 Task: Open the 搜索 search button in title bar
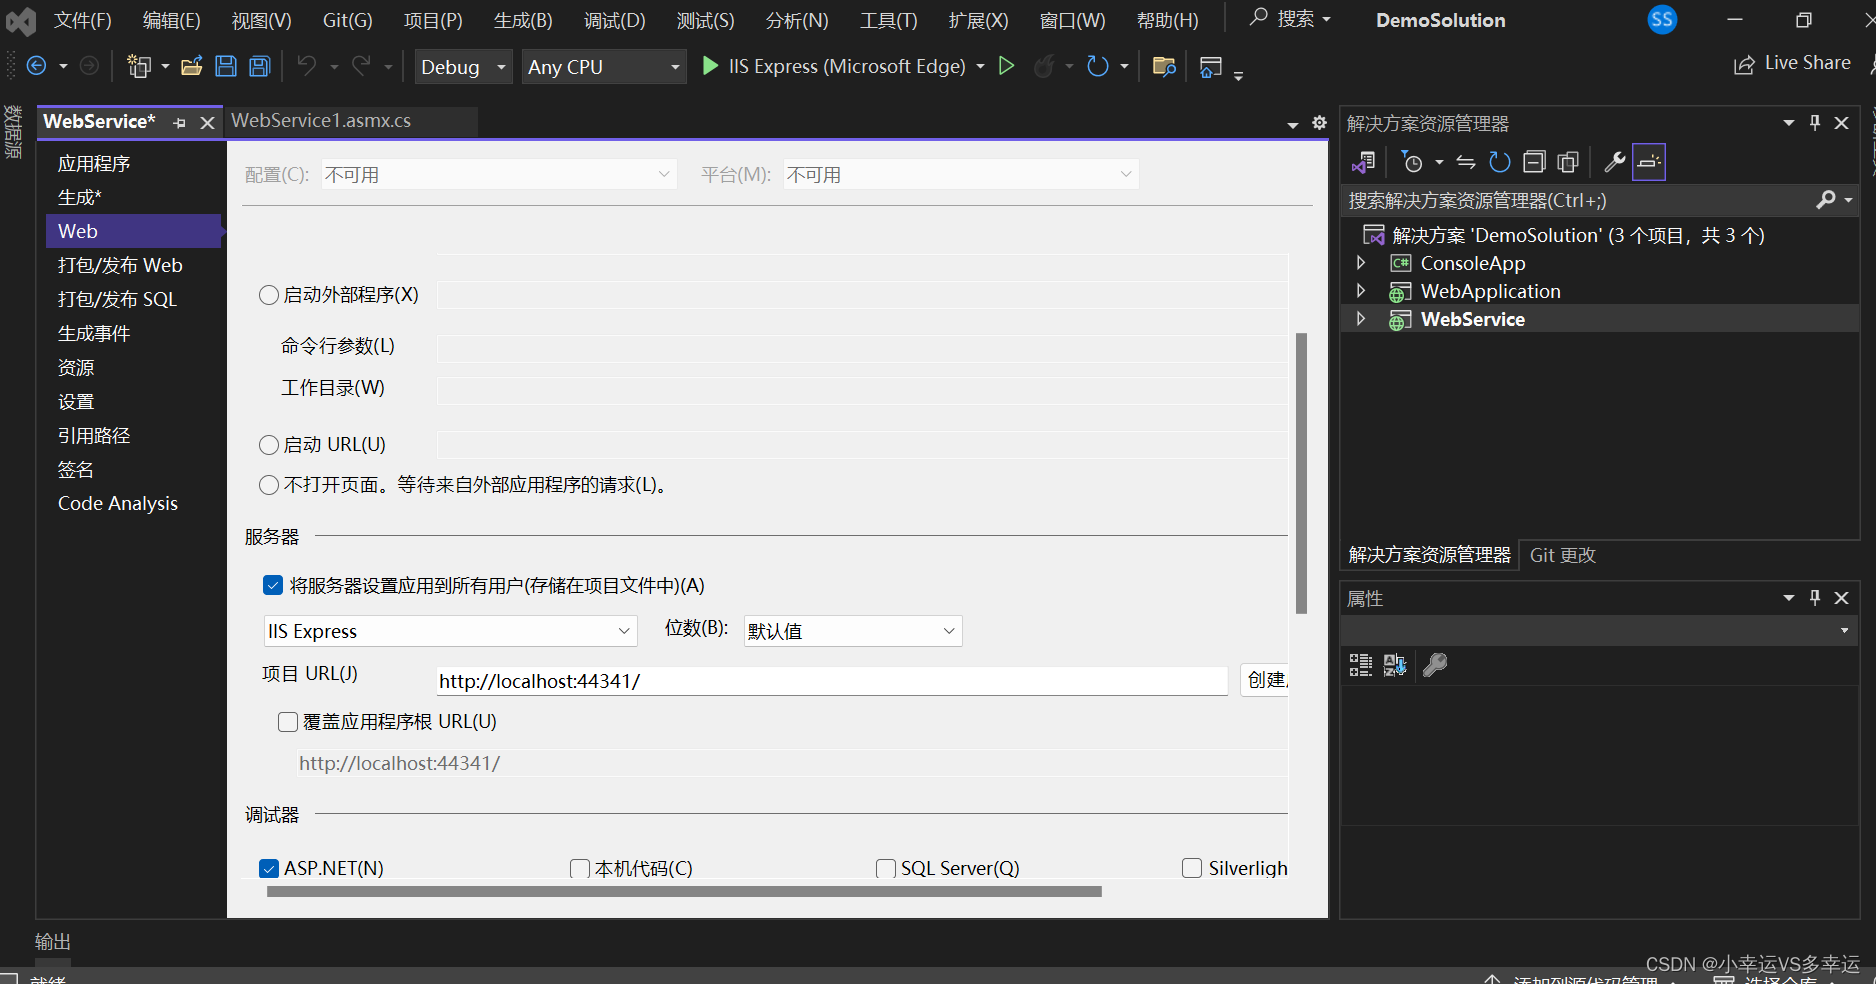coord(1291,19)
